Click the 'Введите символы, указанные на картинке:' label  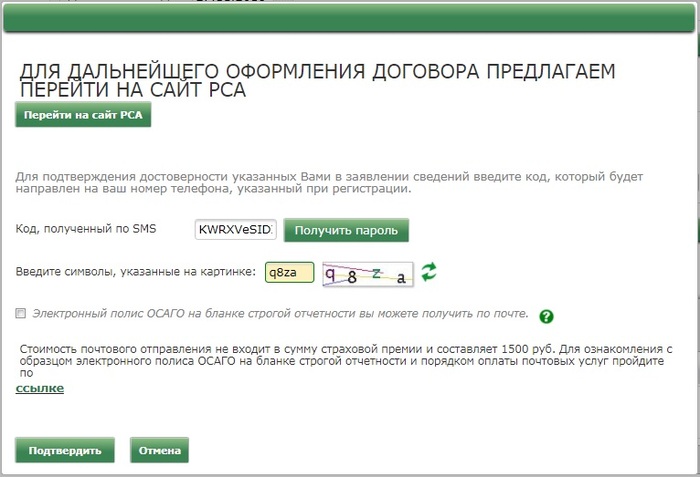click(x=136, y=272)
